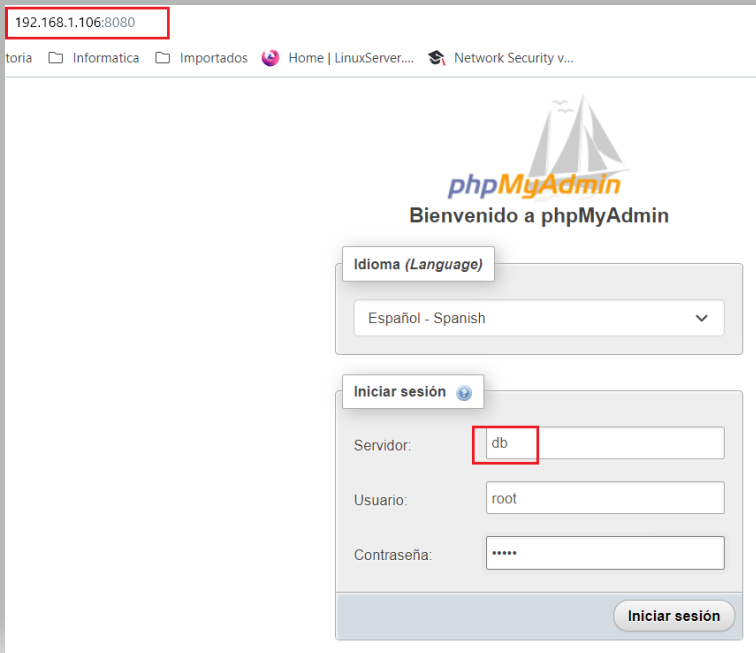The image size is (756, 653).
Task: Click the phpMyAdmin wordmark text logo
Action: click(x=534, y=185)
